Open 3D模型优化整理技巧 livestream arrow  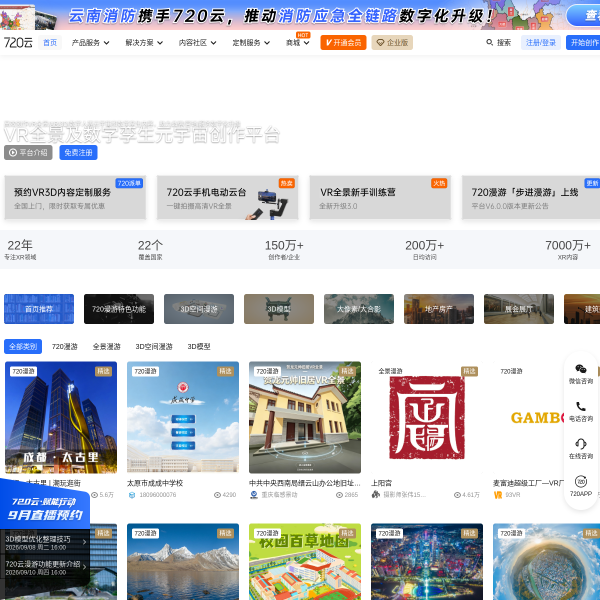[85, 542]
